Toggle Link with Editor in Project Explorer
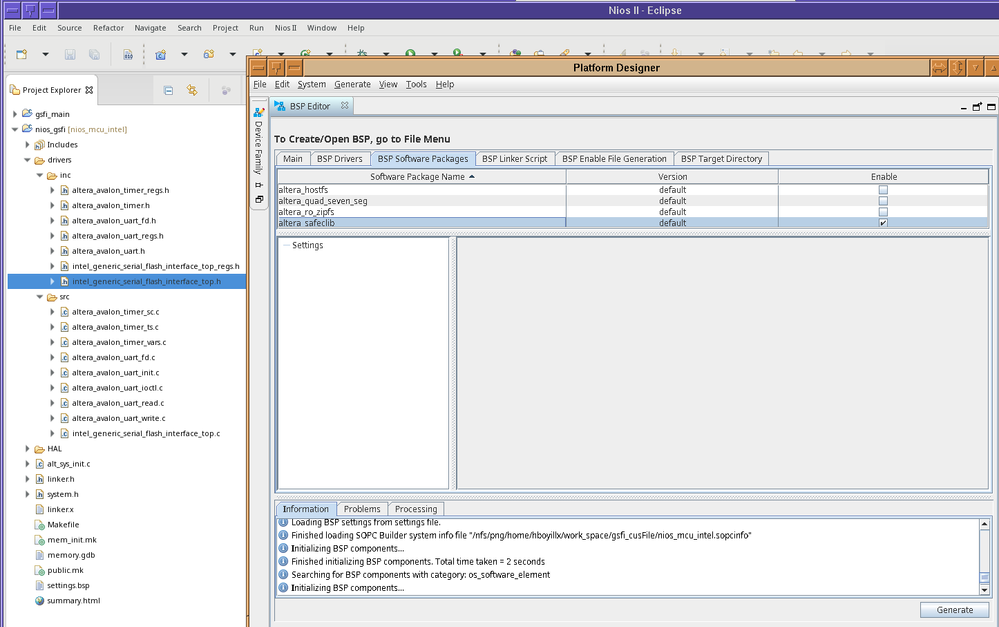 pyautogui.click(x=192, y=90)
